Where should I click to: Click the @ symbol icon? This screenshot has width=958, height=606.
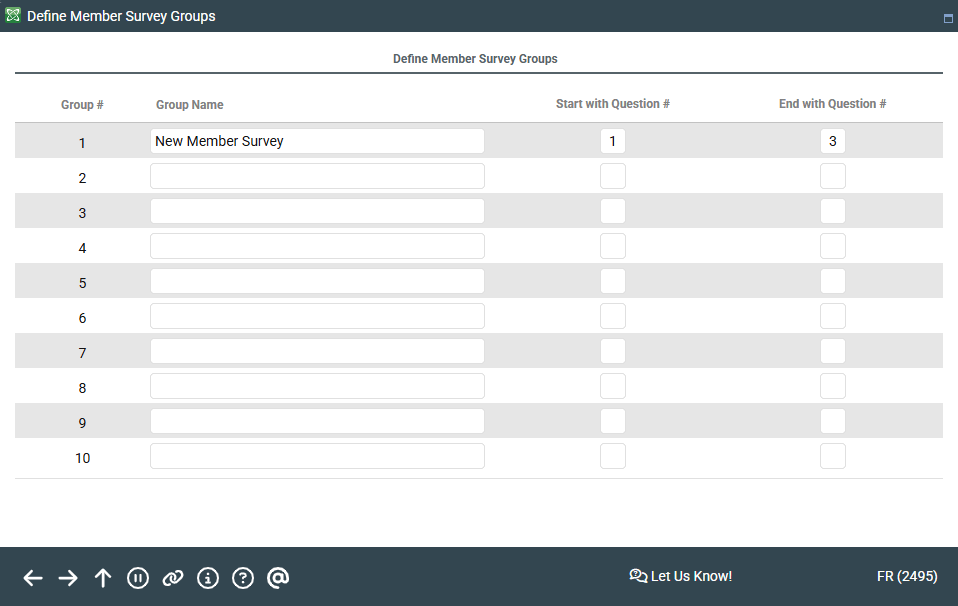(x=278, y=578)
